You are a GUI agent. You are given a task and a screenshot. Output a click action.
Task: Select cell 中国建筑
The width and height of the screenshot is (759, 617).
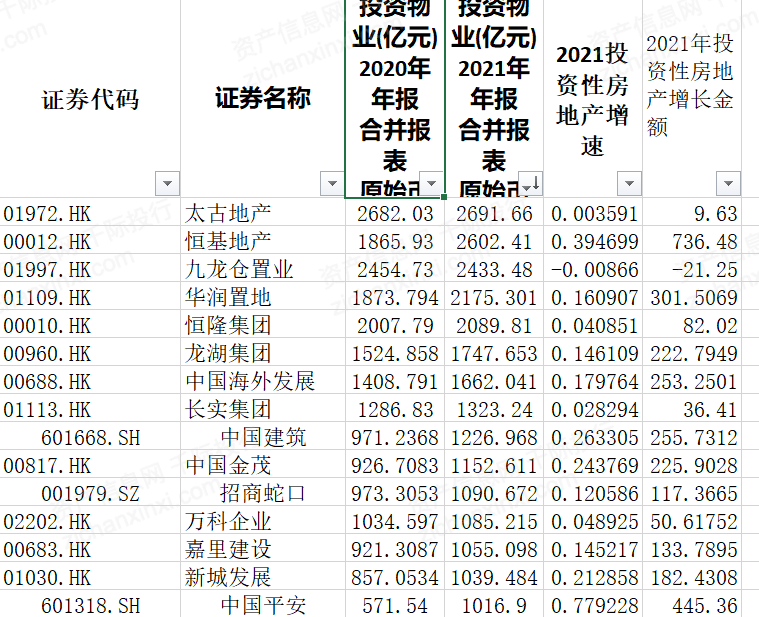(263, 436)
